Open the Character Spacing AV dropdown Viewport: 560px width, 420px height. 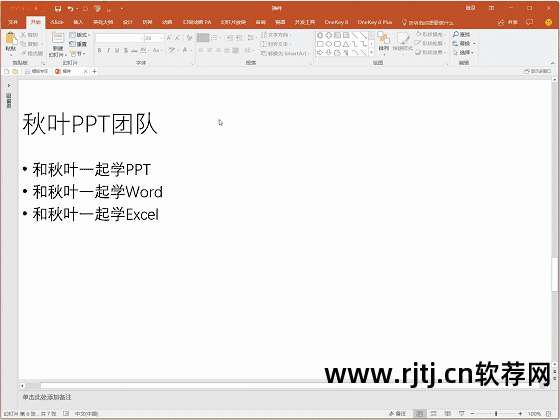144,51
